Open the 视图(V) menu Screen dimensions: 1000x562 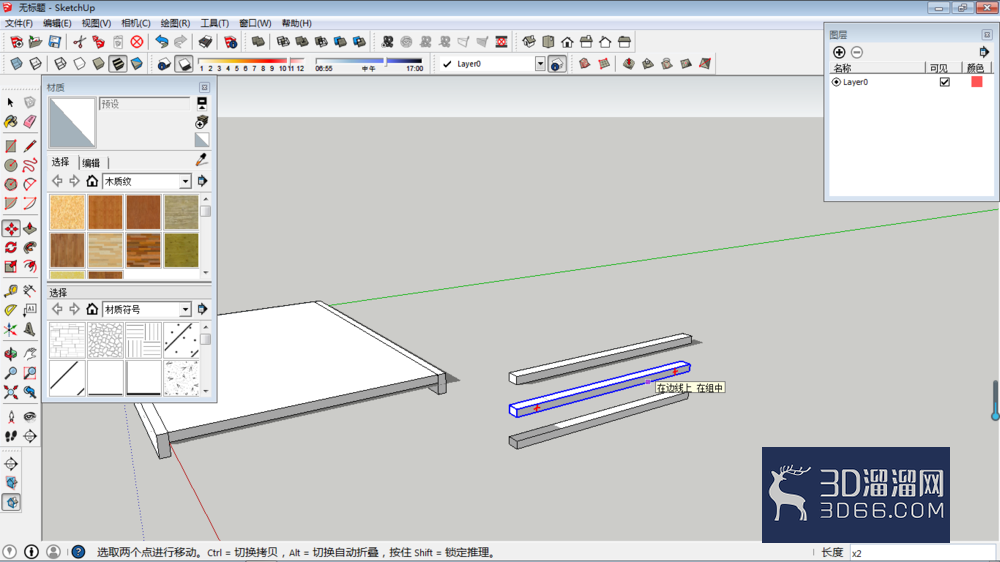pos(96,23)
